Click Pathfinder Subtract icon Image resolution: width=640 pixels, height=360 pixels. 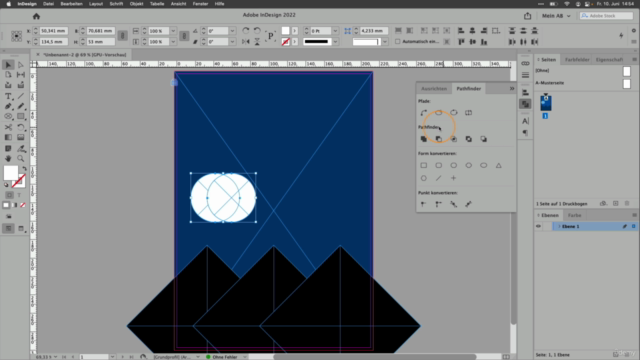point(439,139)
